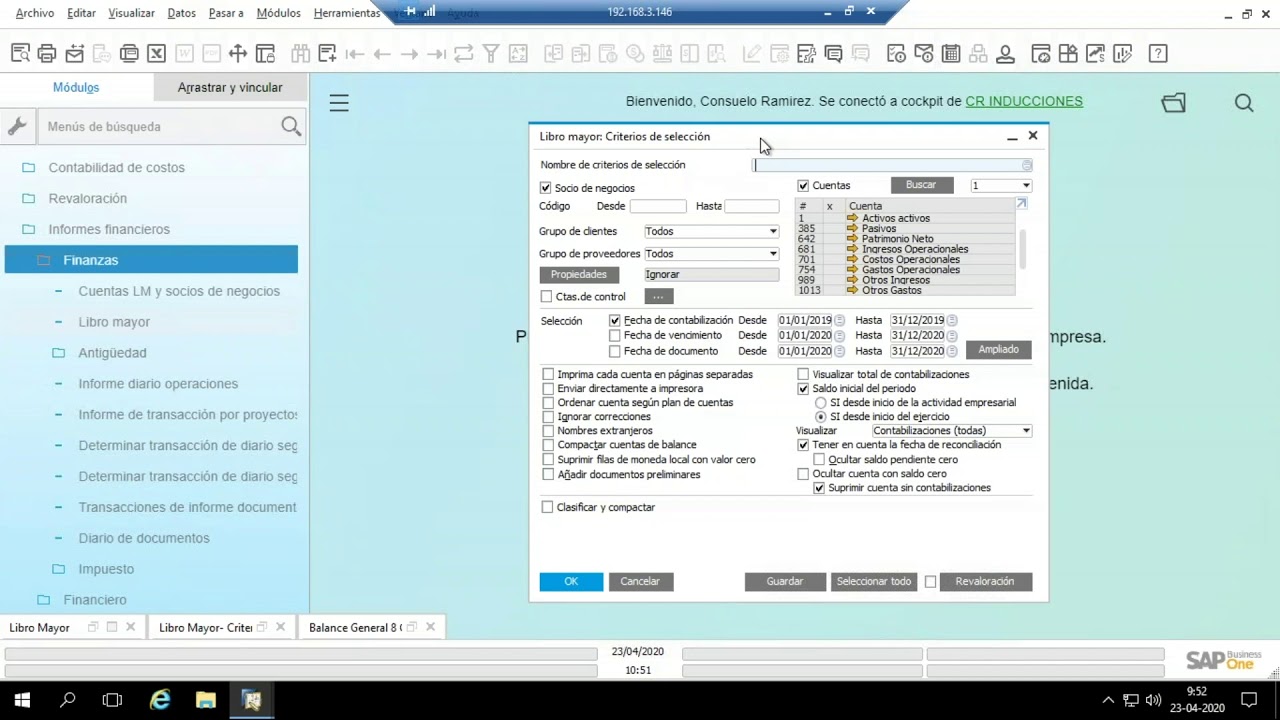Viewport: 1280px width, 720px height.
Task: Open File Explorer from the taskbar
Action: coord(205,700)
